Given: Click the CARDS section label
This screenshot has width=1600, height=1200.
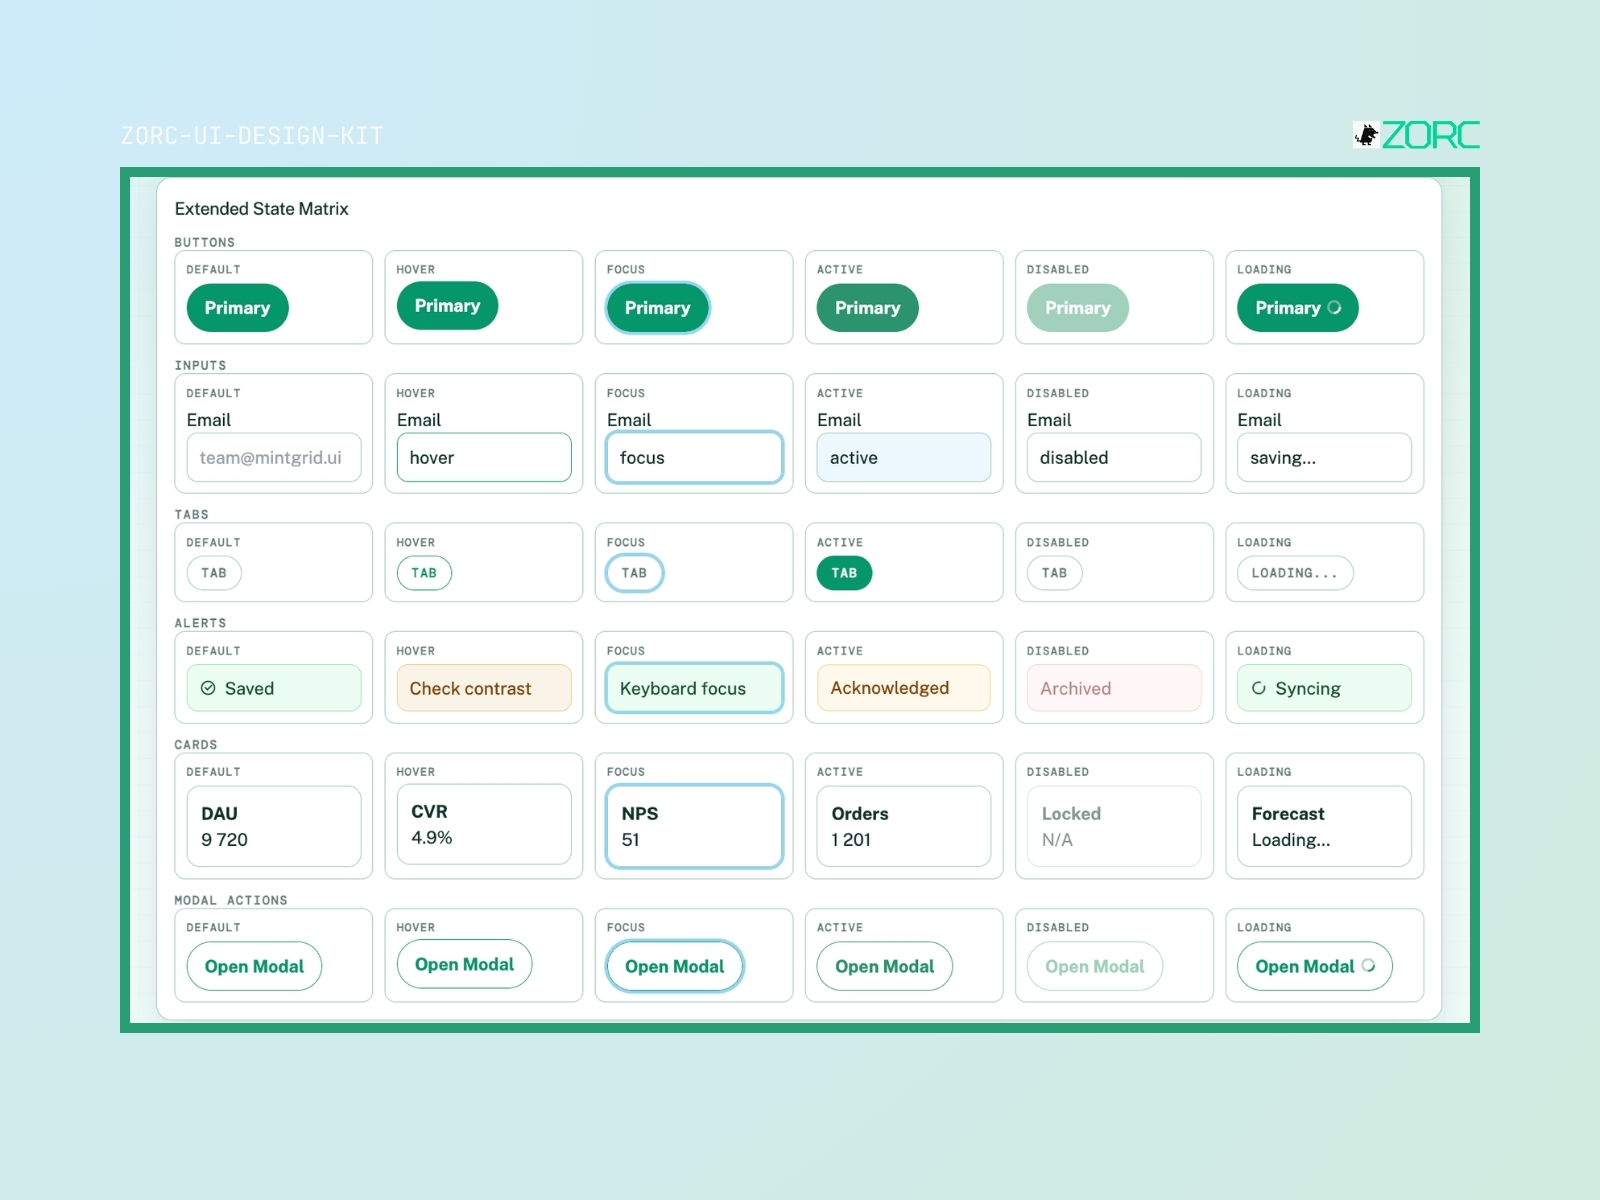Looking at the screenshot, I should [x=196, y=744].
